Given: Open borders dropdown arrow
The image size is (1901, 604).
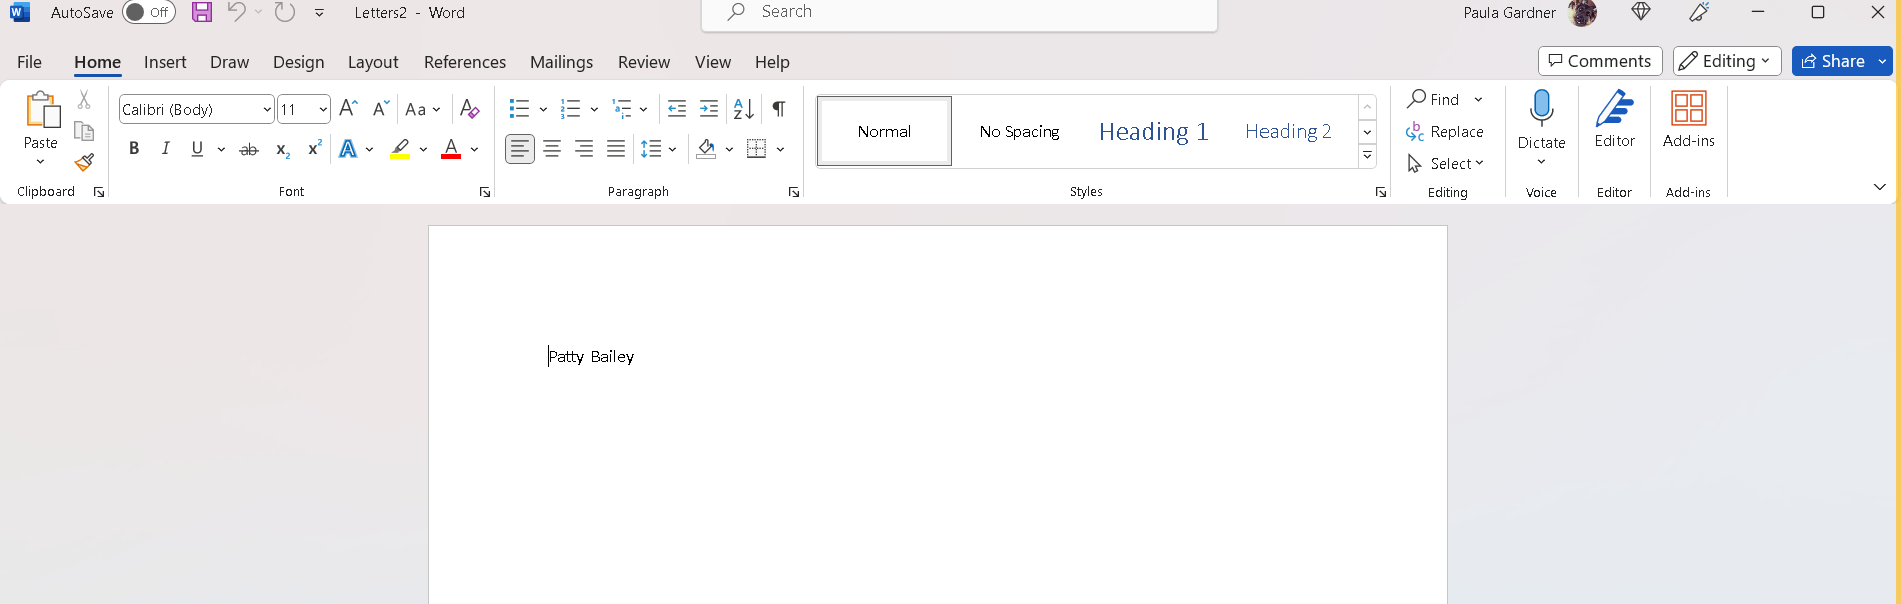Looking at the screenshot, I should [780, 149].
